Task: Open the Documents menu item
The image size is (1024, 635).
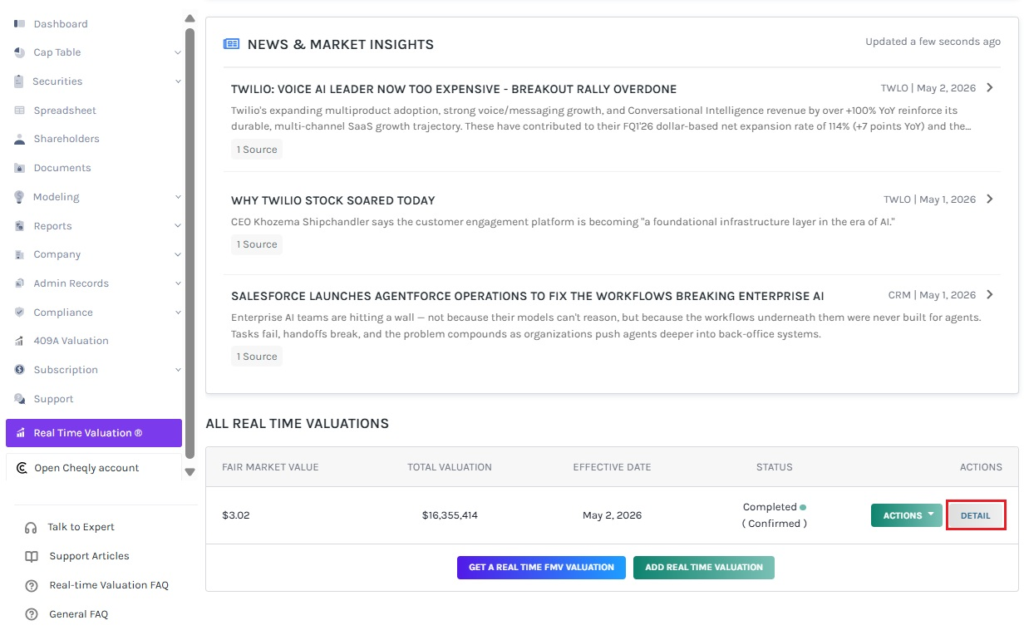Action: [62, 167]
